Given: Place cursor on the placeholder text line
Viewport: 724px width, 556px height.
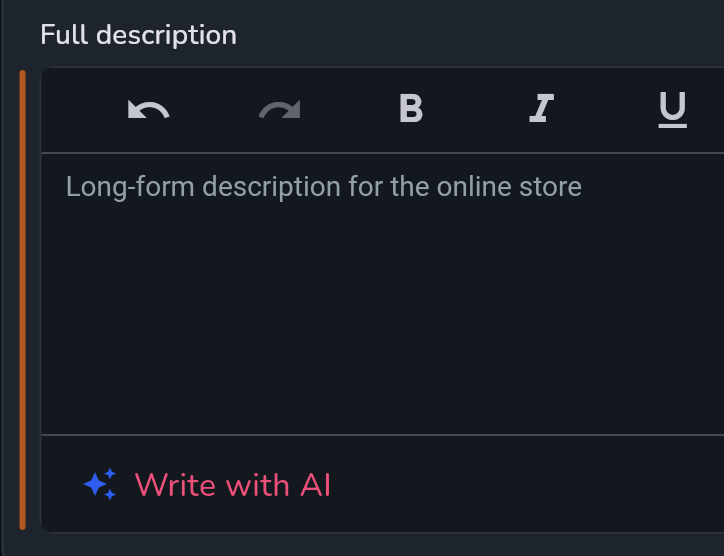Looking at the screenshot, I should [x=324, y=187].
